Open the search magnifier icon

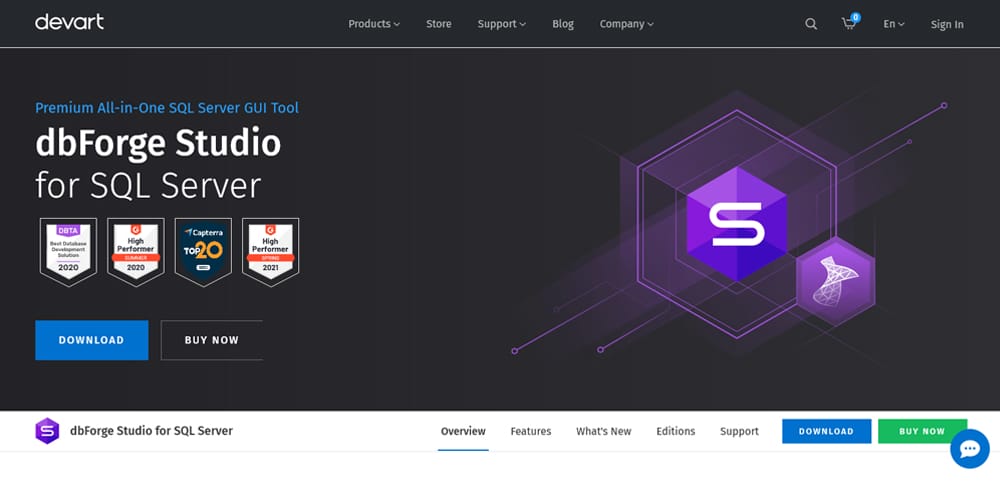pos(811,24)
